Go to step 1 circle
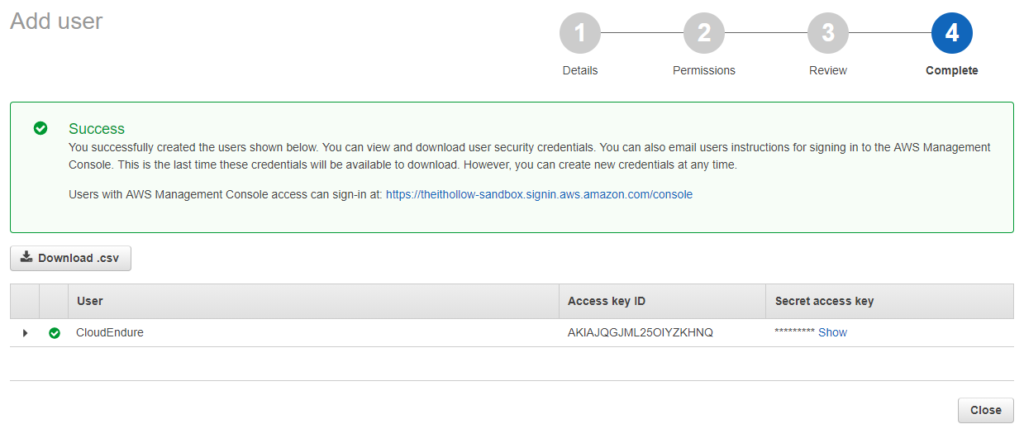 coord(580,34)
